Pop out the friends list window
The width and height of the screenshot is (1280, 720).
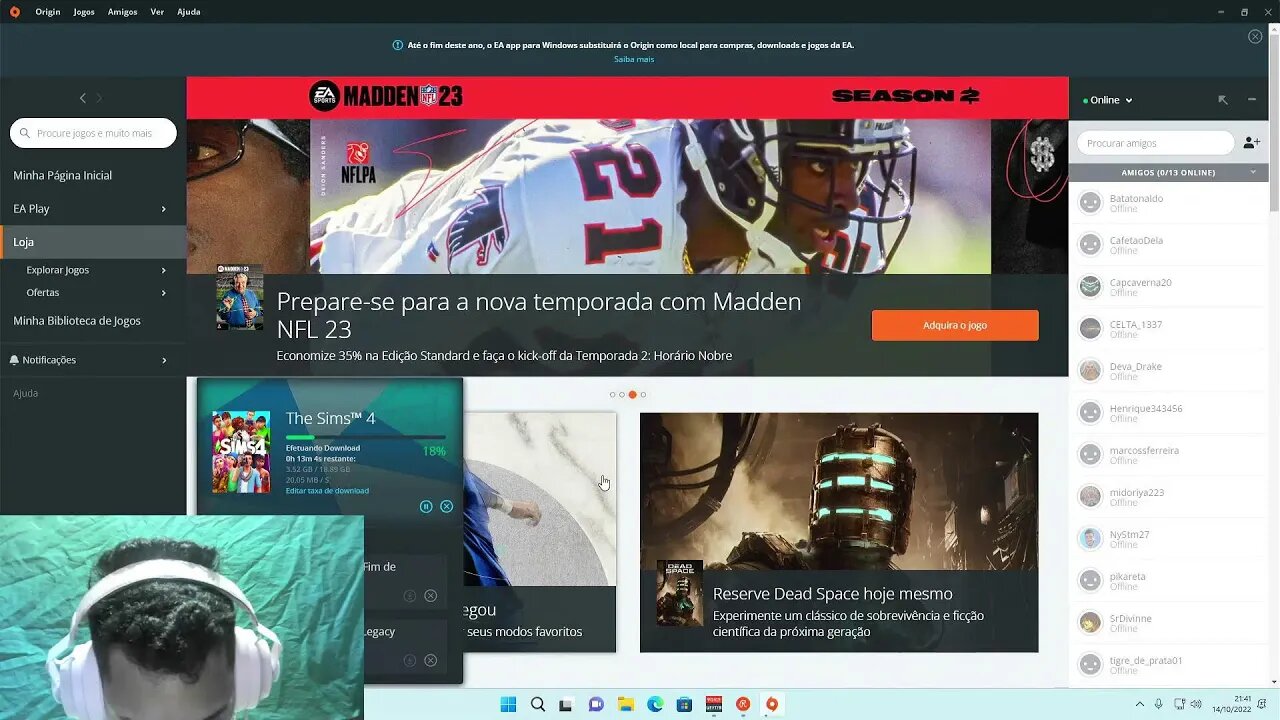(x=1222, y=100)
